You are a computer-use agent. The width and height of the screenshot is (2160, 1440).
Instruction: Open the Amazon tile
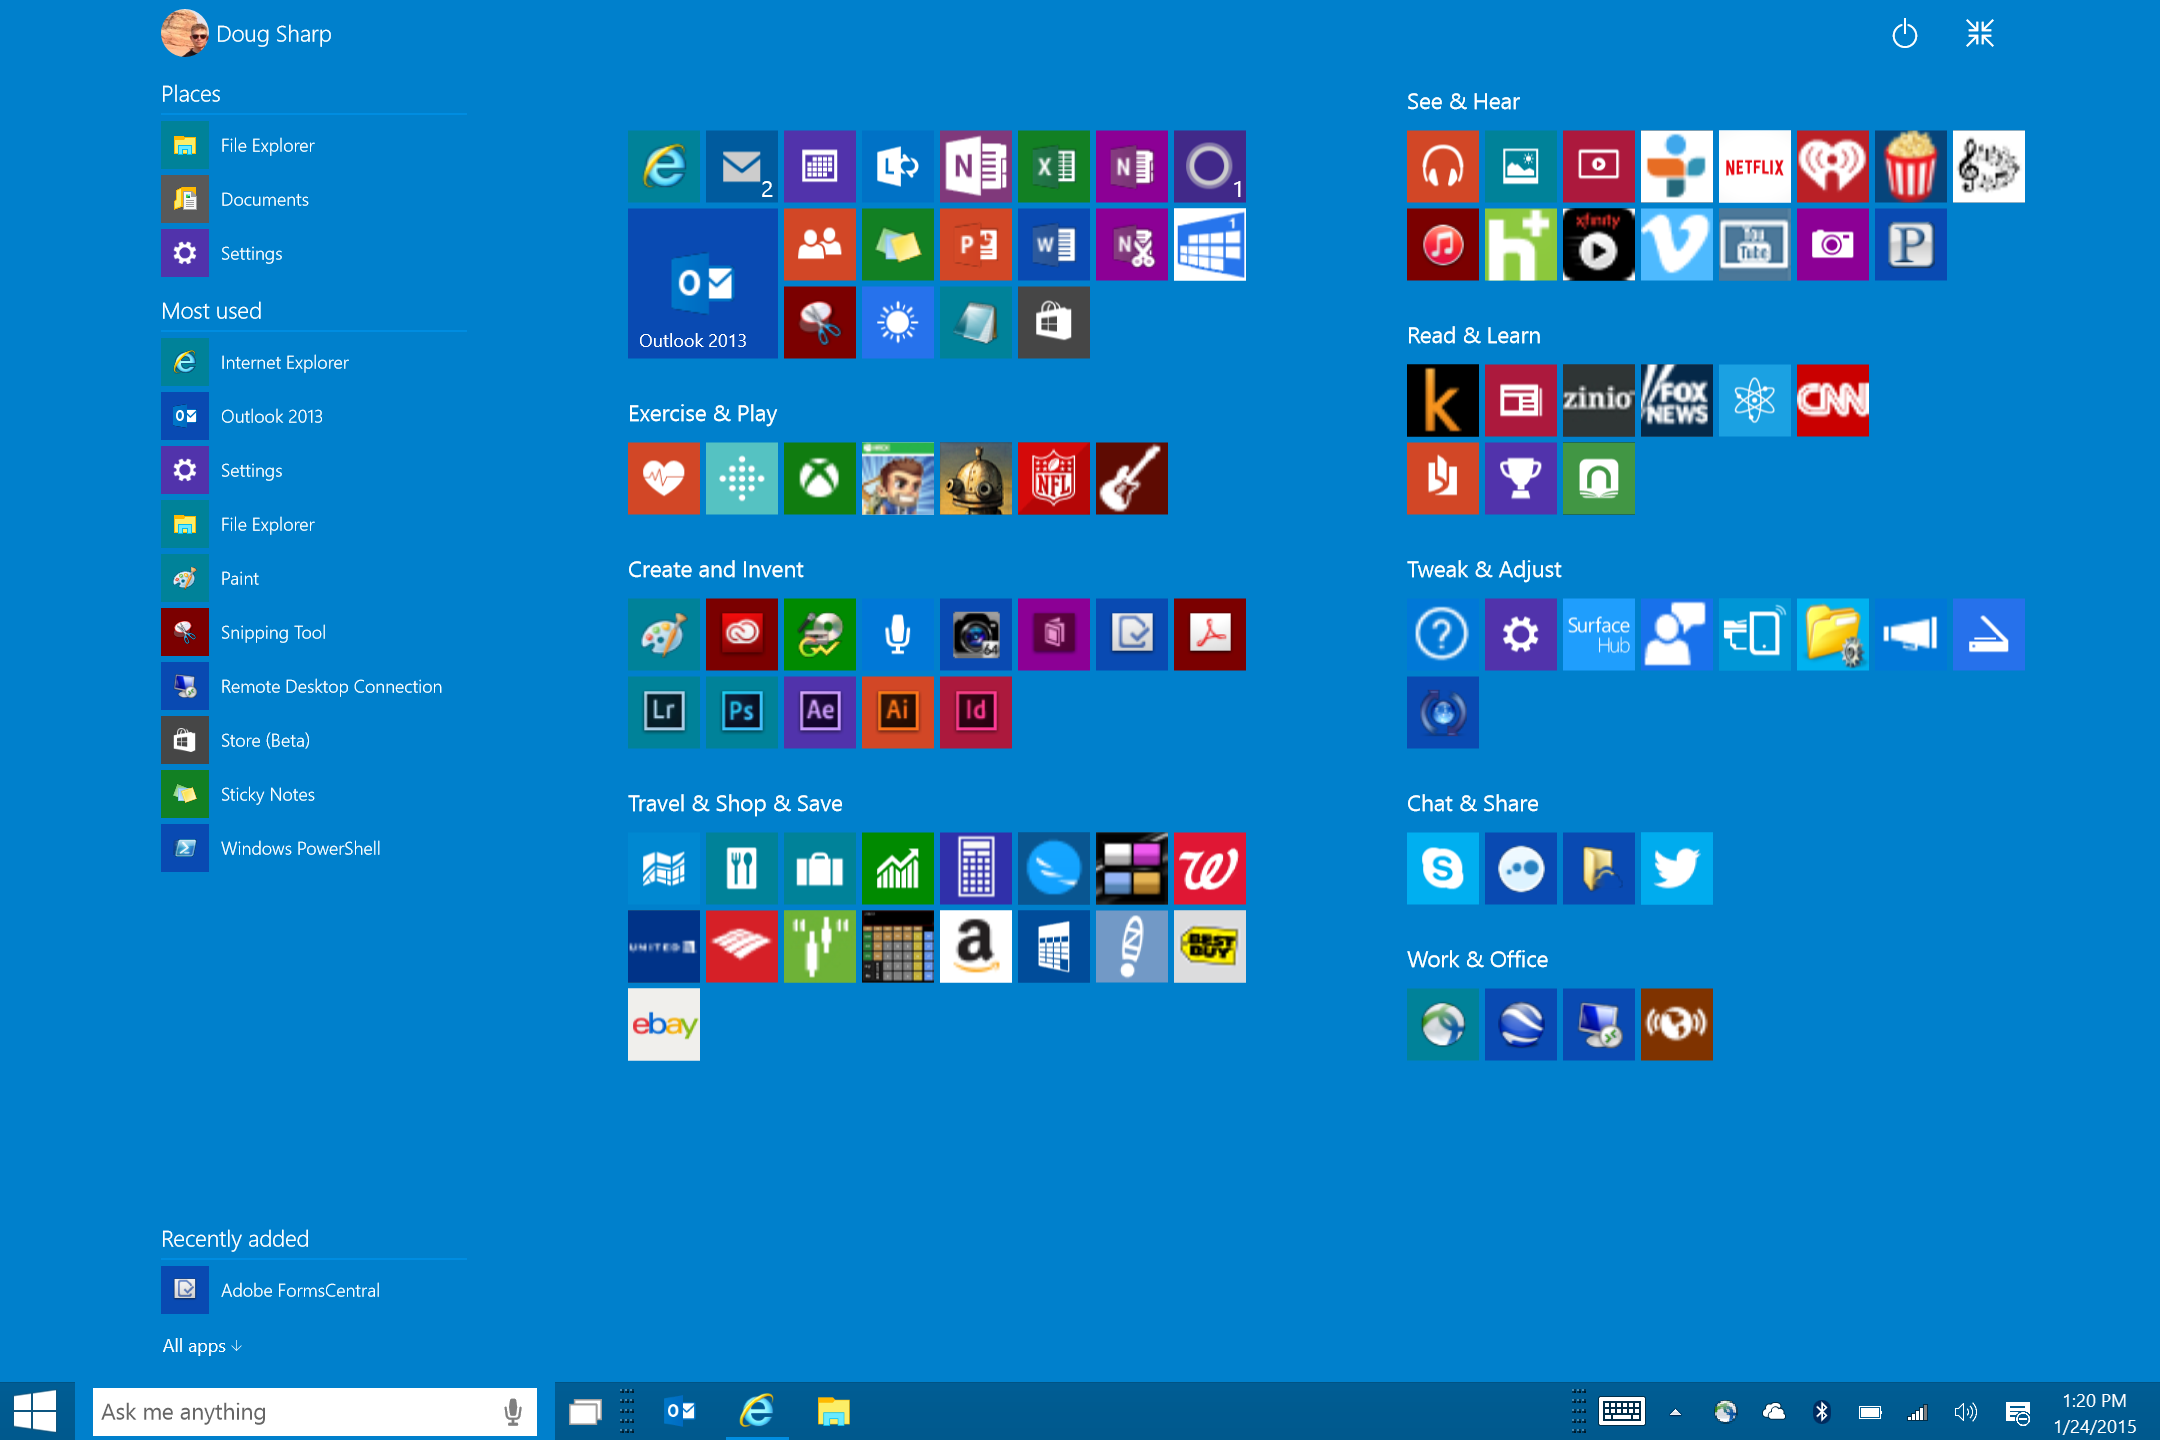click(x=975, y=946)
